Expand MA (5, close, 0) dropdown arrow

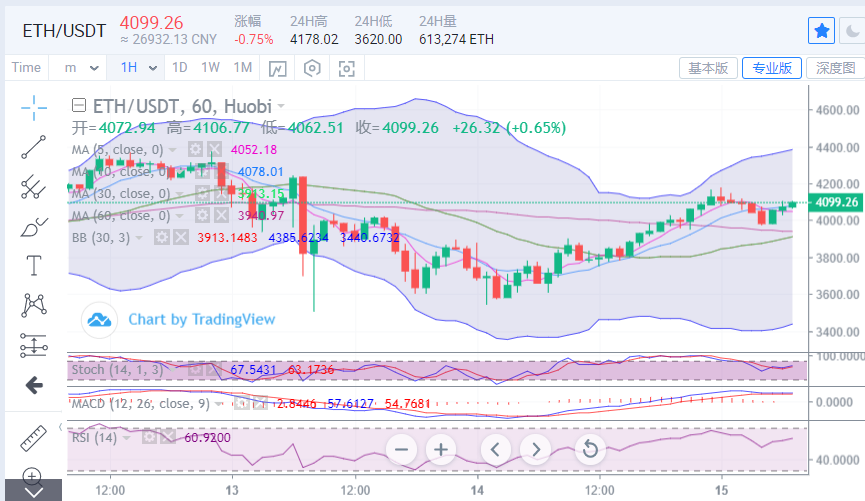point(173,150)
